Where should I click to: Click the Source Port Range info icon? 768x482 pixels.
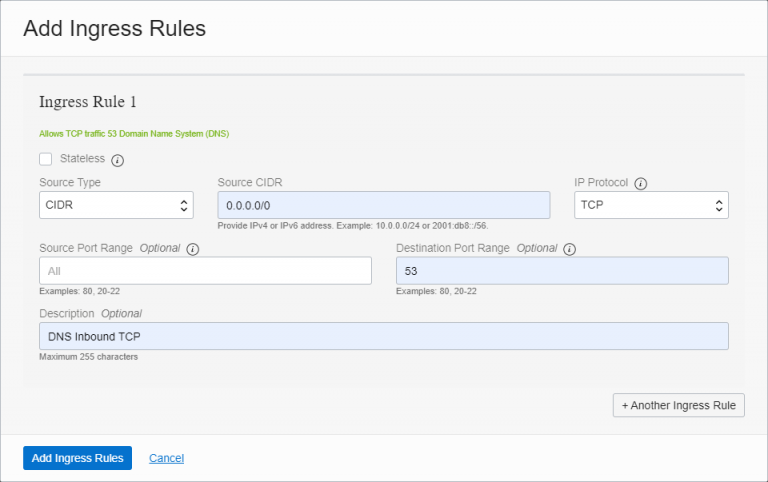point(193,249)
